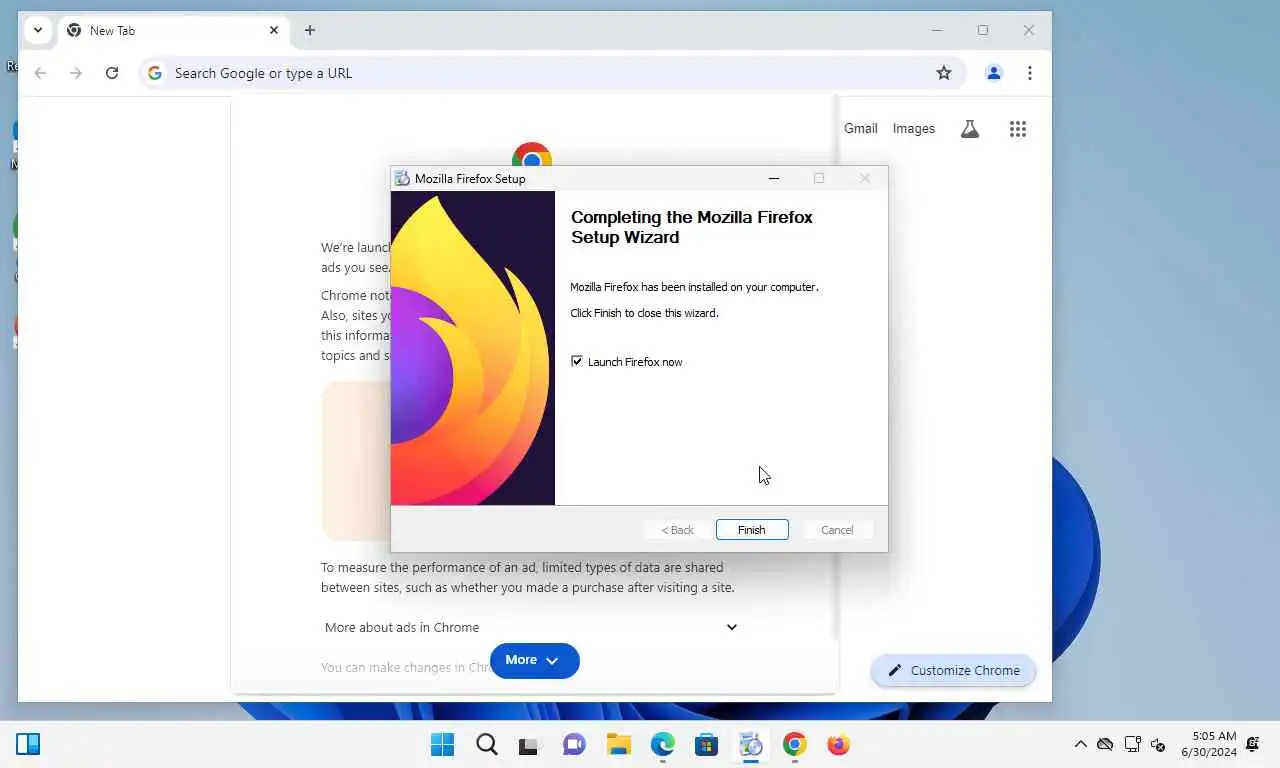This screenshot has height=768, width=1280.
Task: Click Chrome's back arrow
Action: click(x=40, y=73)
